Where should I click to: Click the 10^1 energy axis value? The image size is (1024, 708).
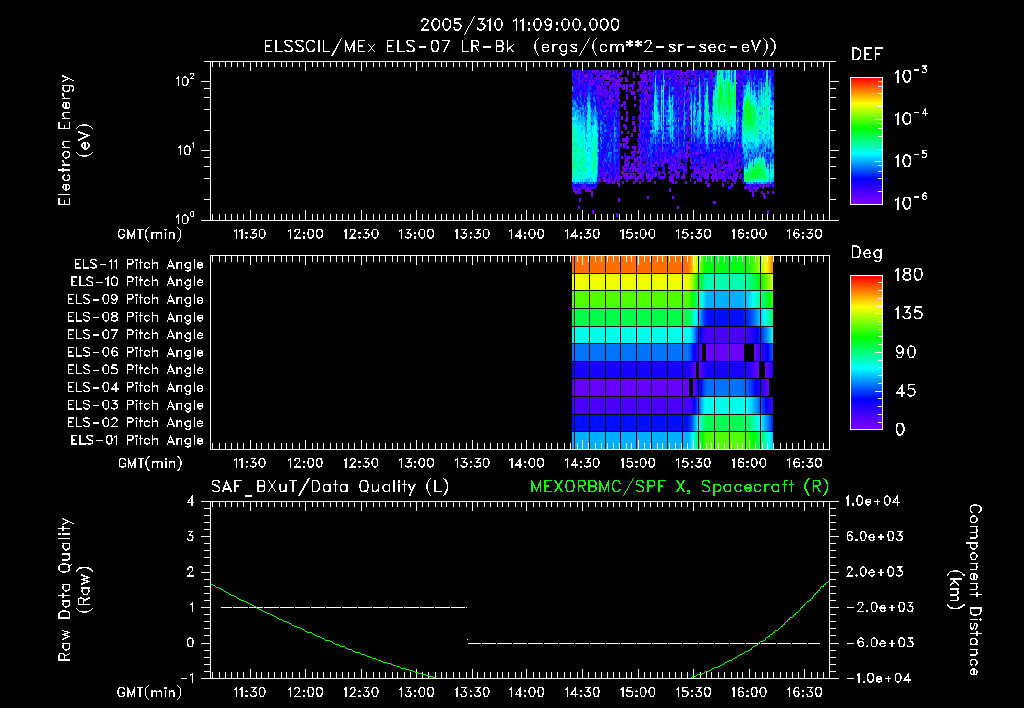click(x=185, y=150)
